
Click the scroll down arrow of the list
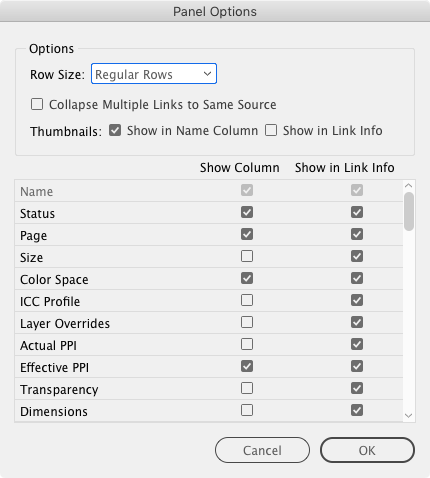pos(409,415)
